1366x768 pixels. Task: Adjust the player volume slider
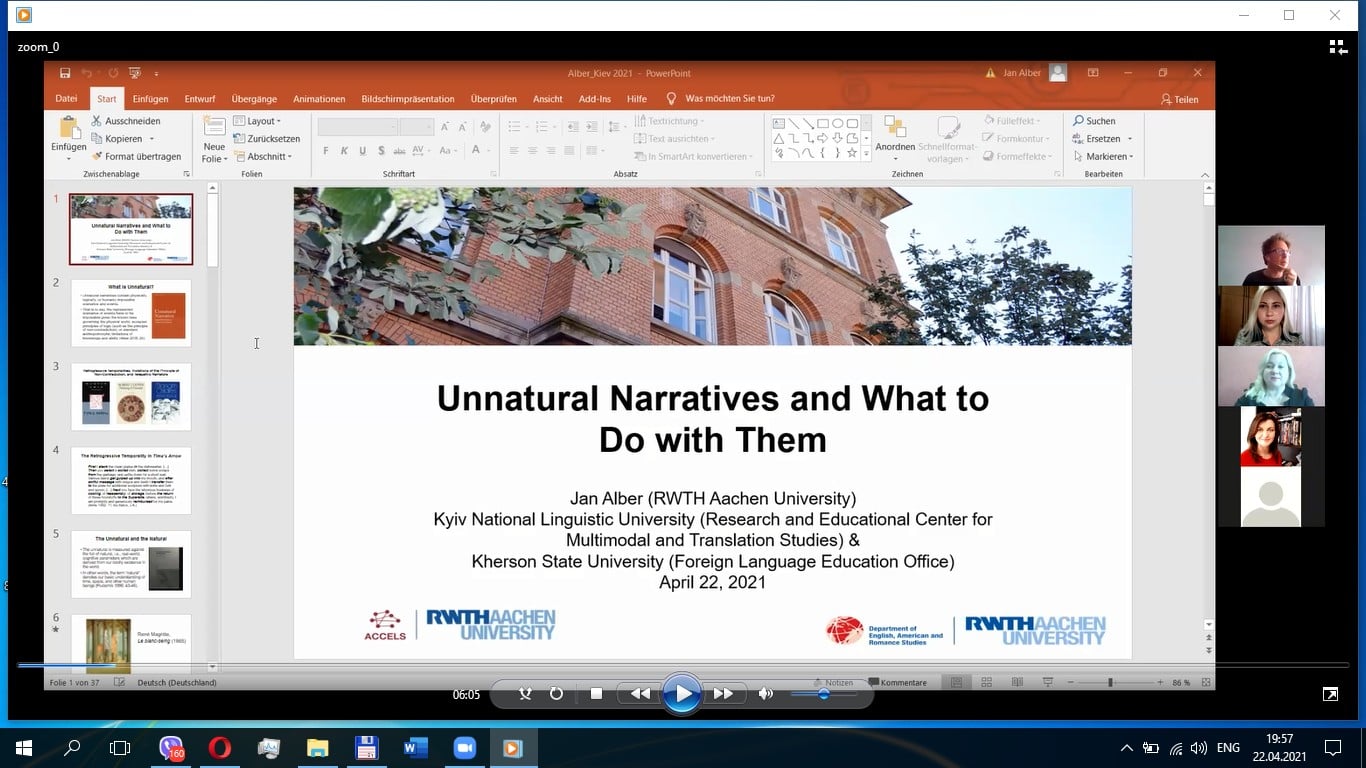pos(824,694)
